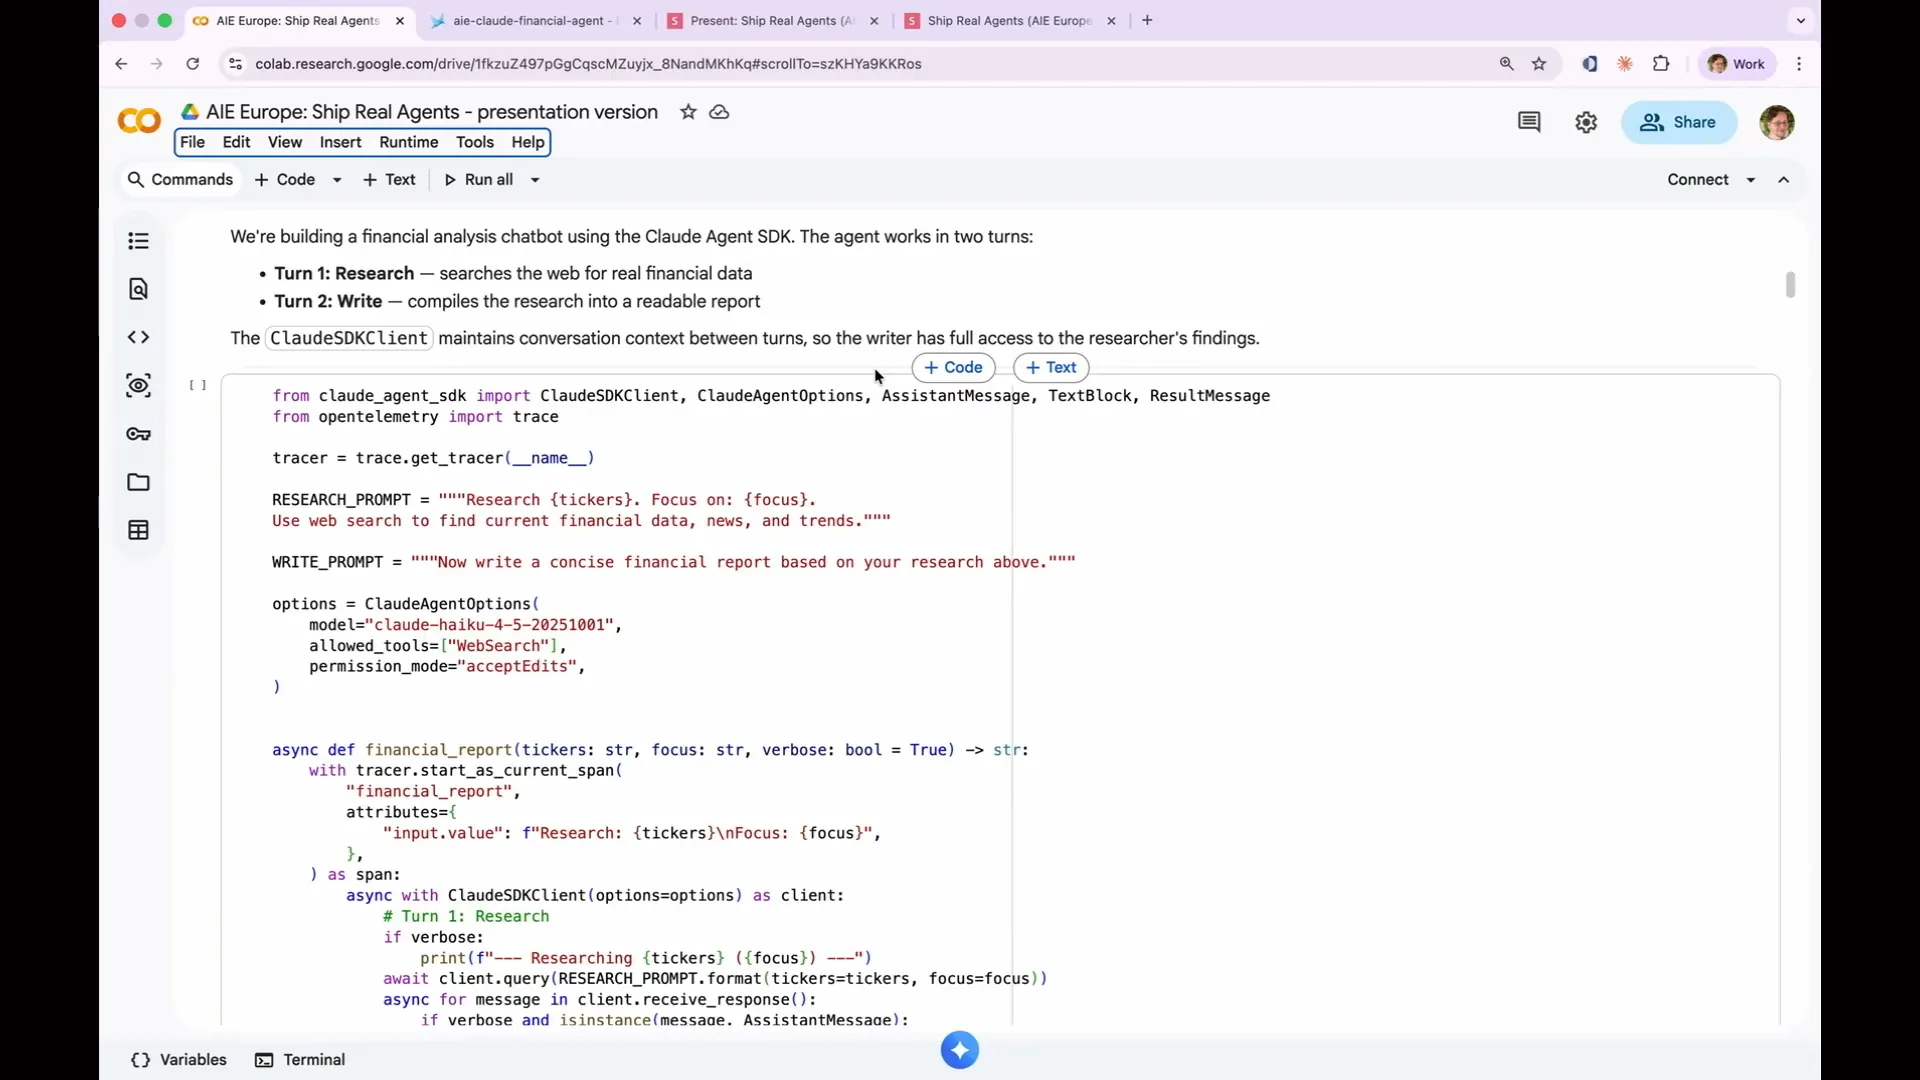Image resolution: width=1920 pixels, height=1080 pixels.
Task: Close the AIE Europe Colab tab
Action: click(400, 20)
